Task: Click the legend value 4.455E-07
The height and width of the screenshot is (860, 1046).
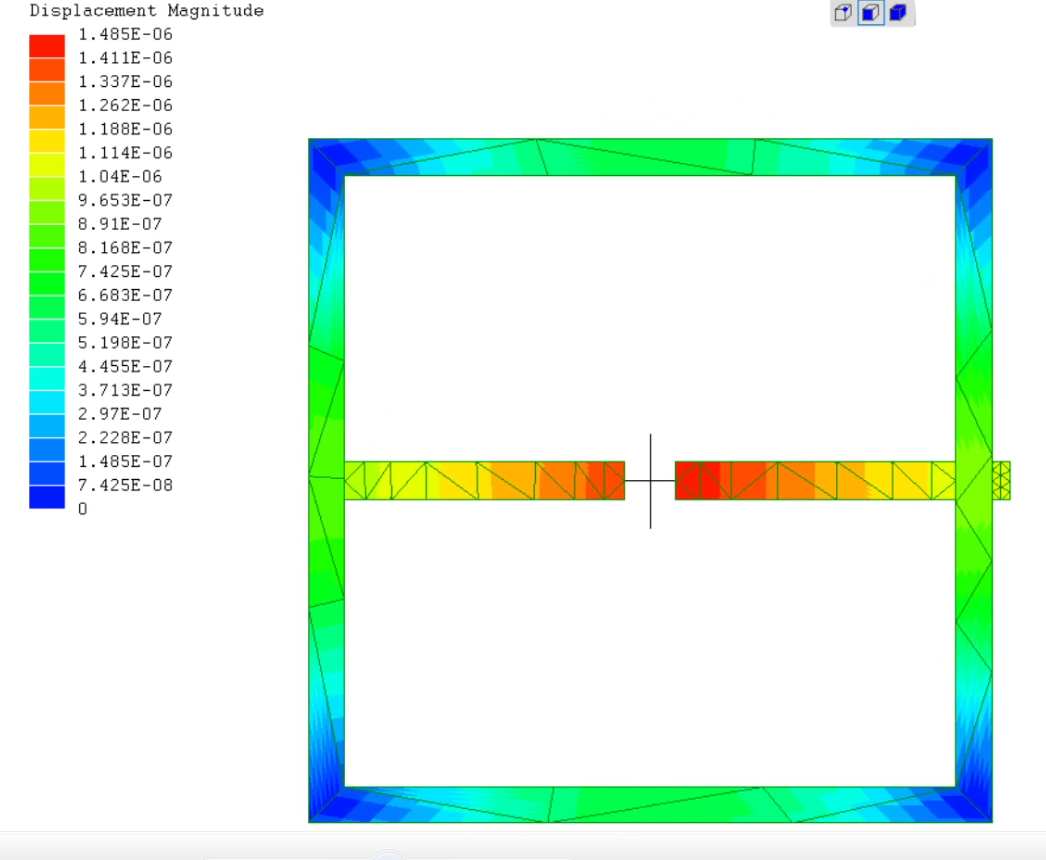Action: tap(125, 366)
